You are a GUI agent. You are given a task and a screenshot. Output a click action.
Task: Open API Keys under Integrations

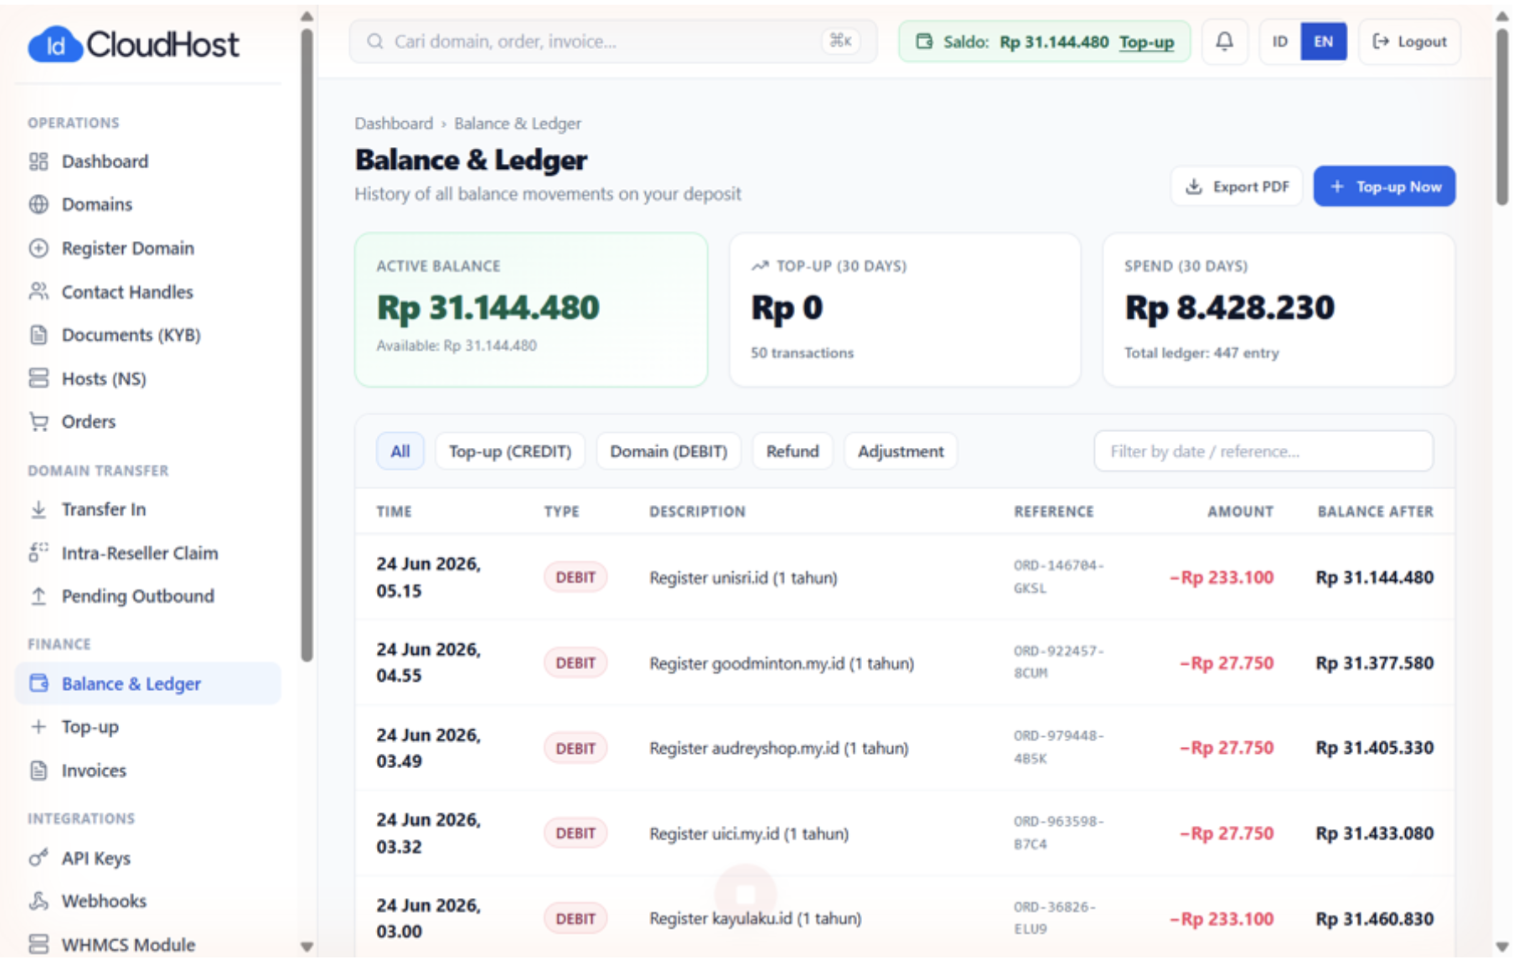coord(148,858)
